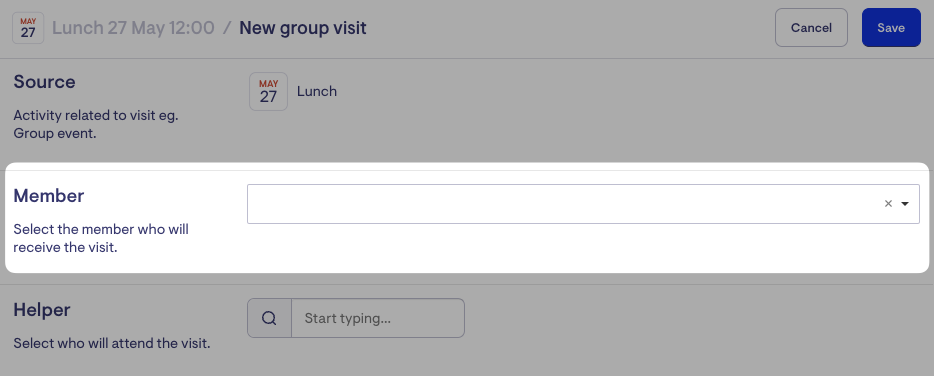Click the 27 date number in header icon
Screen dimensions: 934x376
[x=28, y=33]
